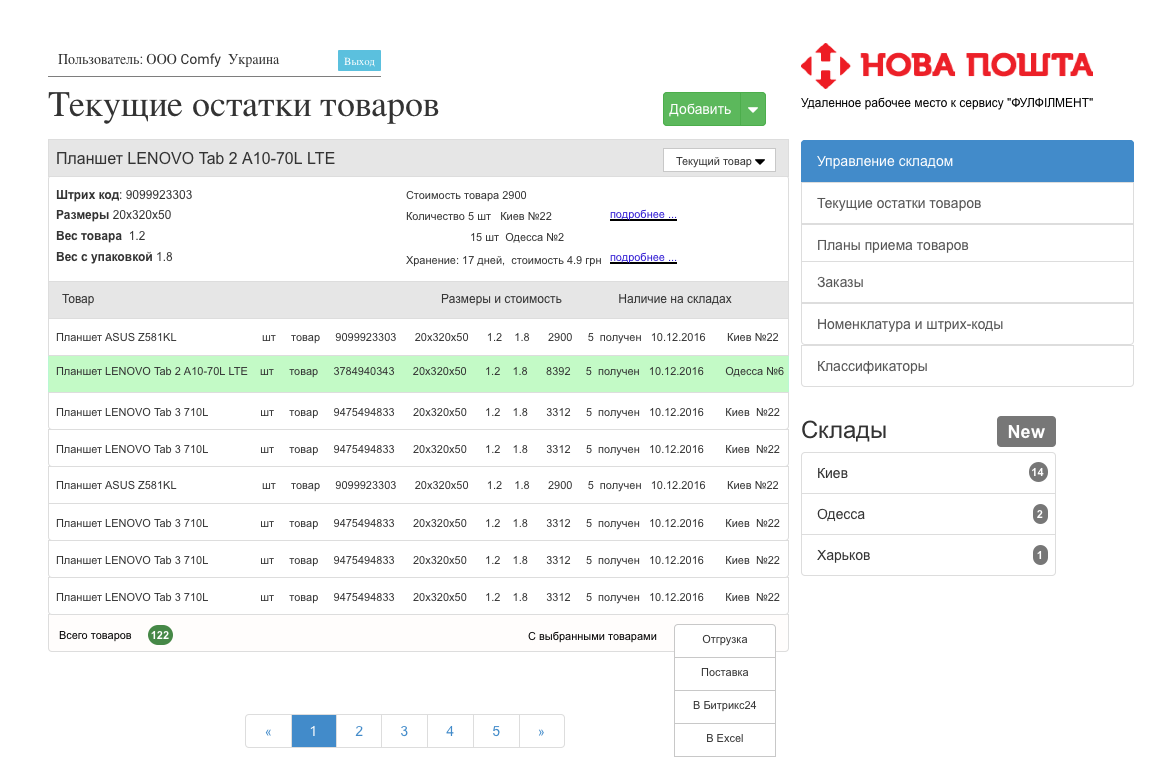The height and width of the screenshot is (768, 1165).
Task: Click Пользователь: ООО Comfy Украина text
Action: click(169, 59)
